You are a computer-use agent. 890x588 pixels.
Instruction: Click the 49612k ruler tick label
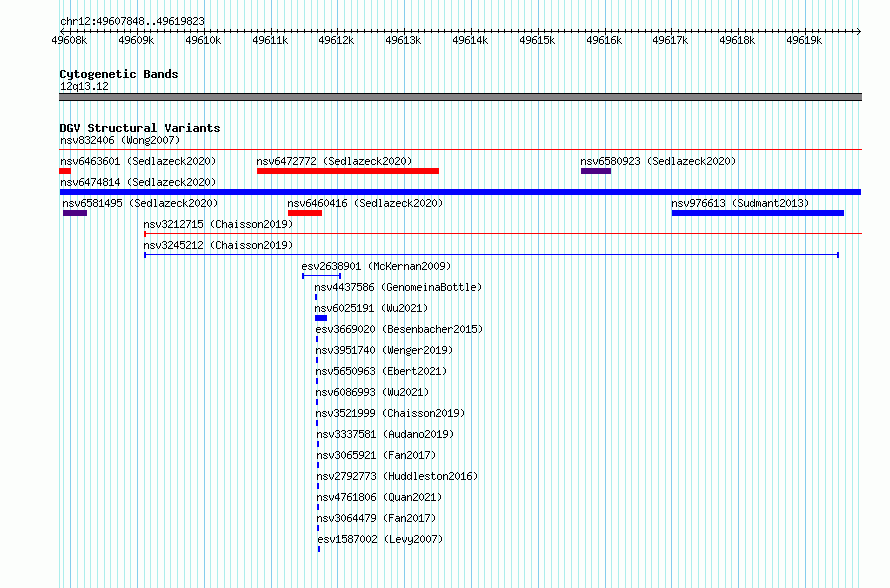click(x=337, y=40)
